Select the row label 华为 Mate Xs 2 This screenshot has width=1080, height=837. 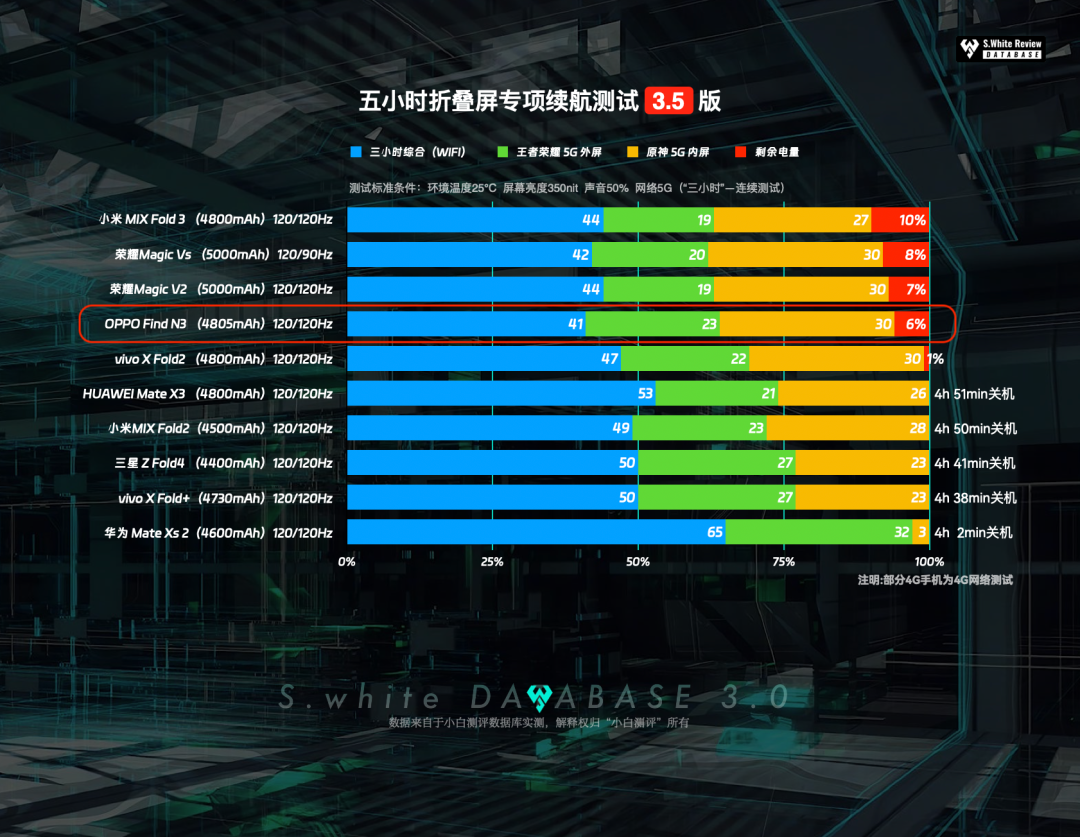(x=218, y=533)
